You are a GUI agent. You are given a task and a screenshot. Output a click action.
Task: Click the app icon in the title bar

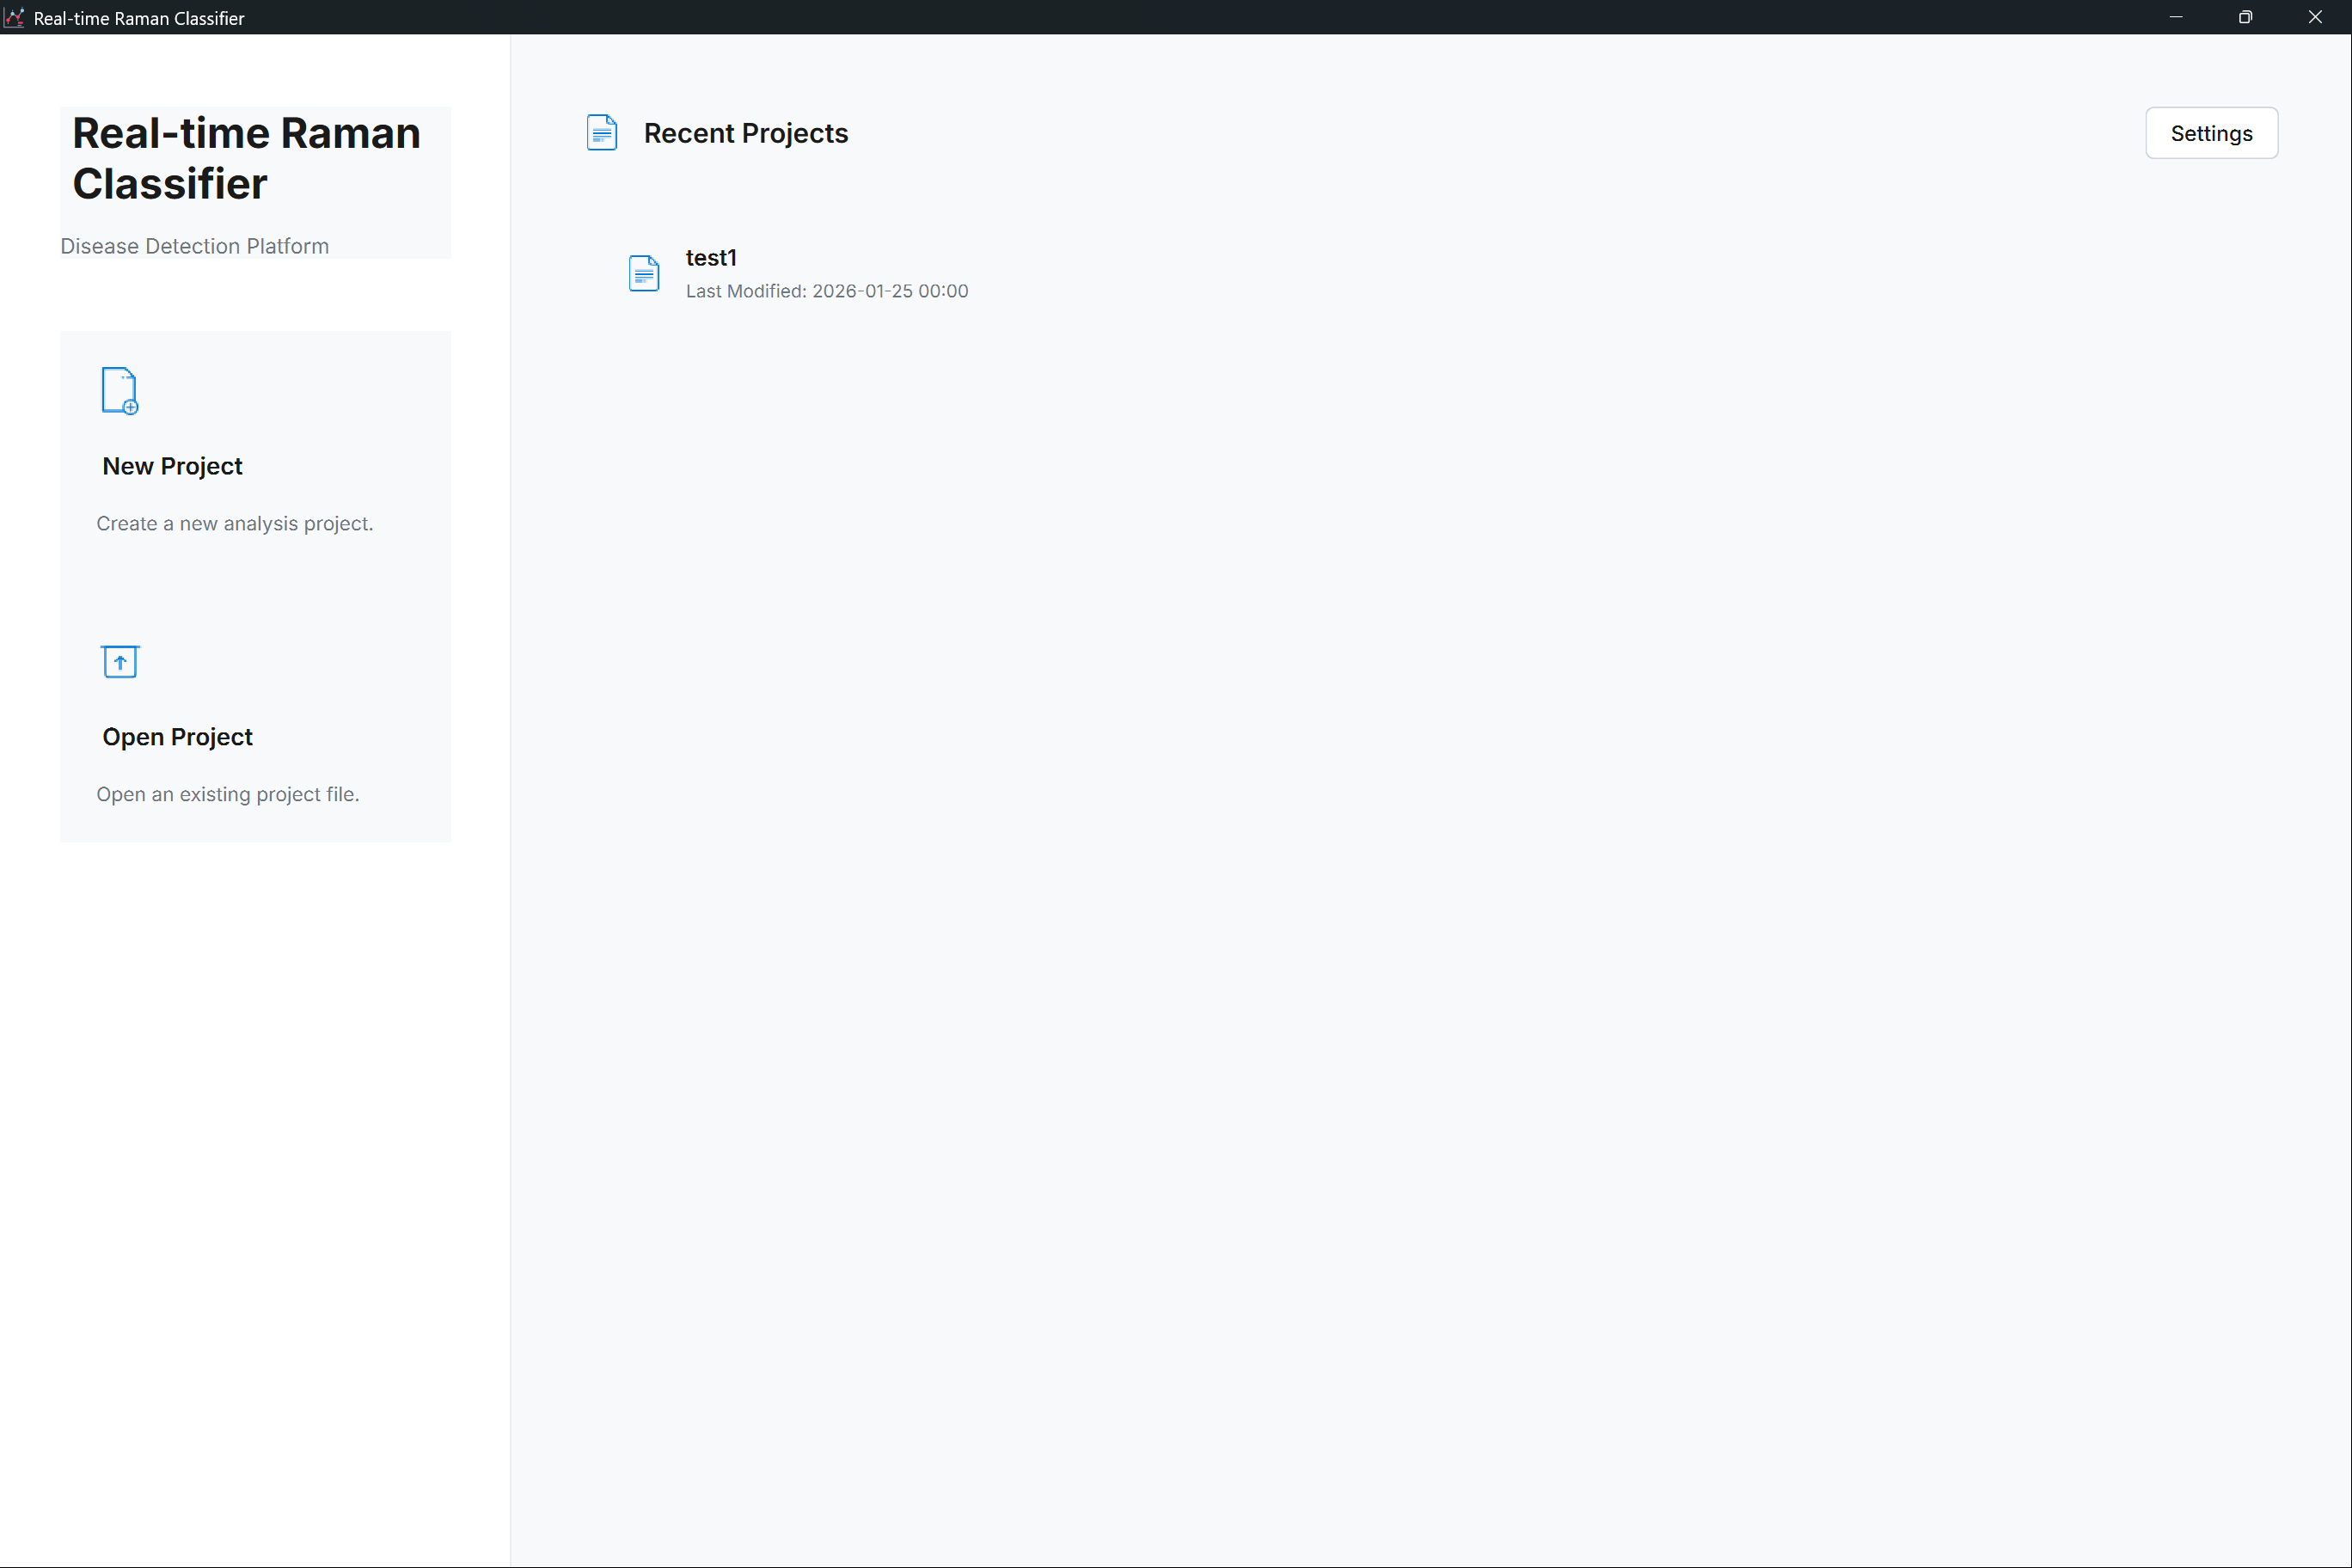point(14,17)
